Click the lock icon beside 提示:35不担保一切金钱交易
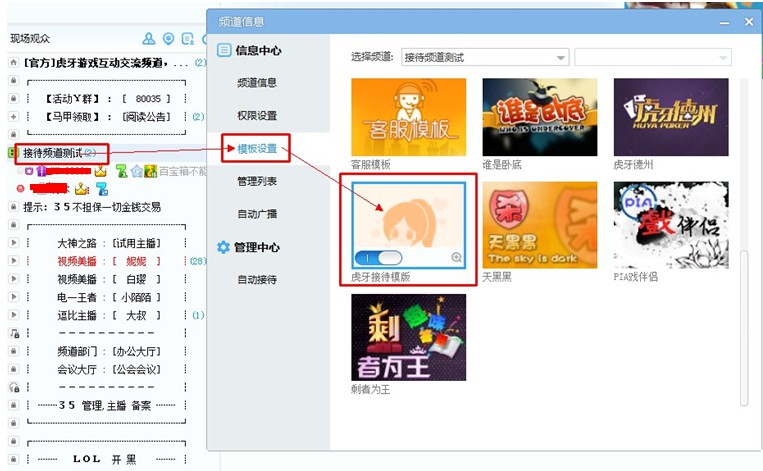The height and width of the screenshot is (471, 763). [13, 207]
